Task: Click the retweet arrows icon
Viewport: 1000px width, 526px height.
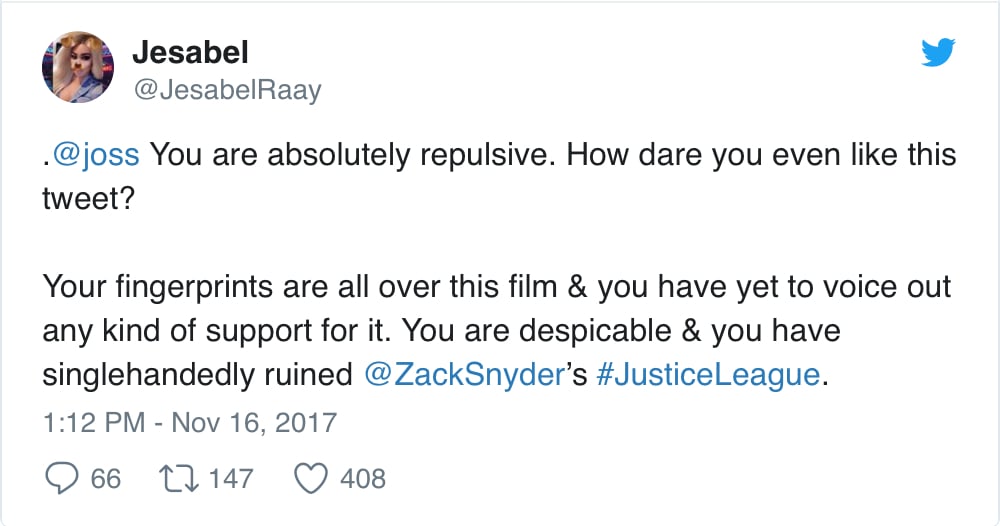Action: click(x=177, y=478)
